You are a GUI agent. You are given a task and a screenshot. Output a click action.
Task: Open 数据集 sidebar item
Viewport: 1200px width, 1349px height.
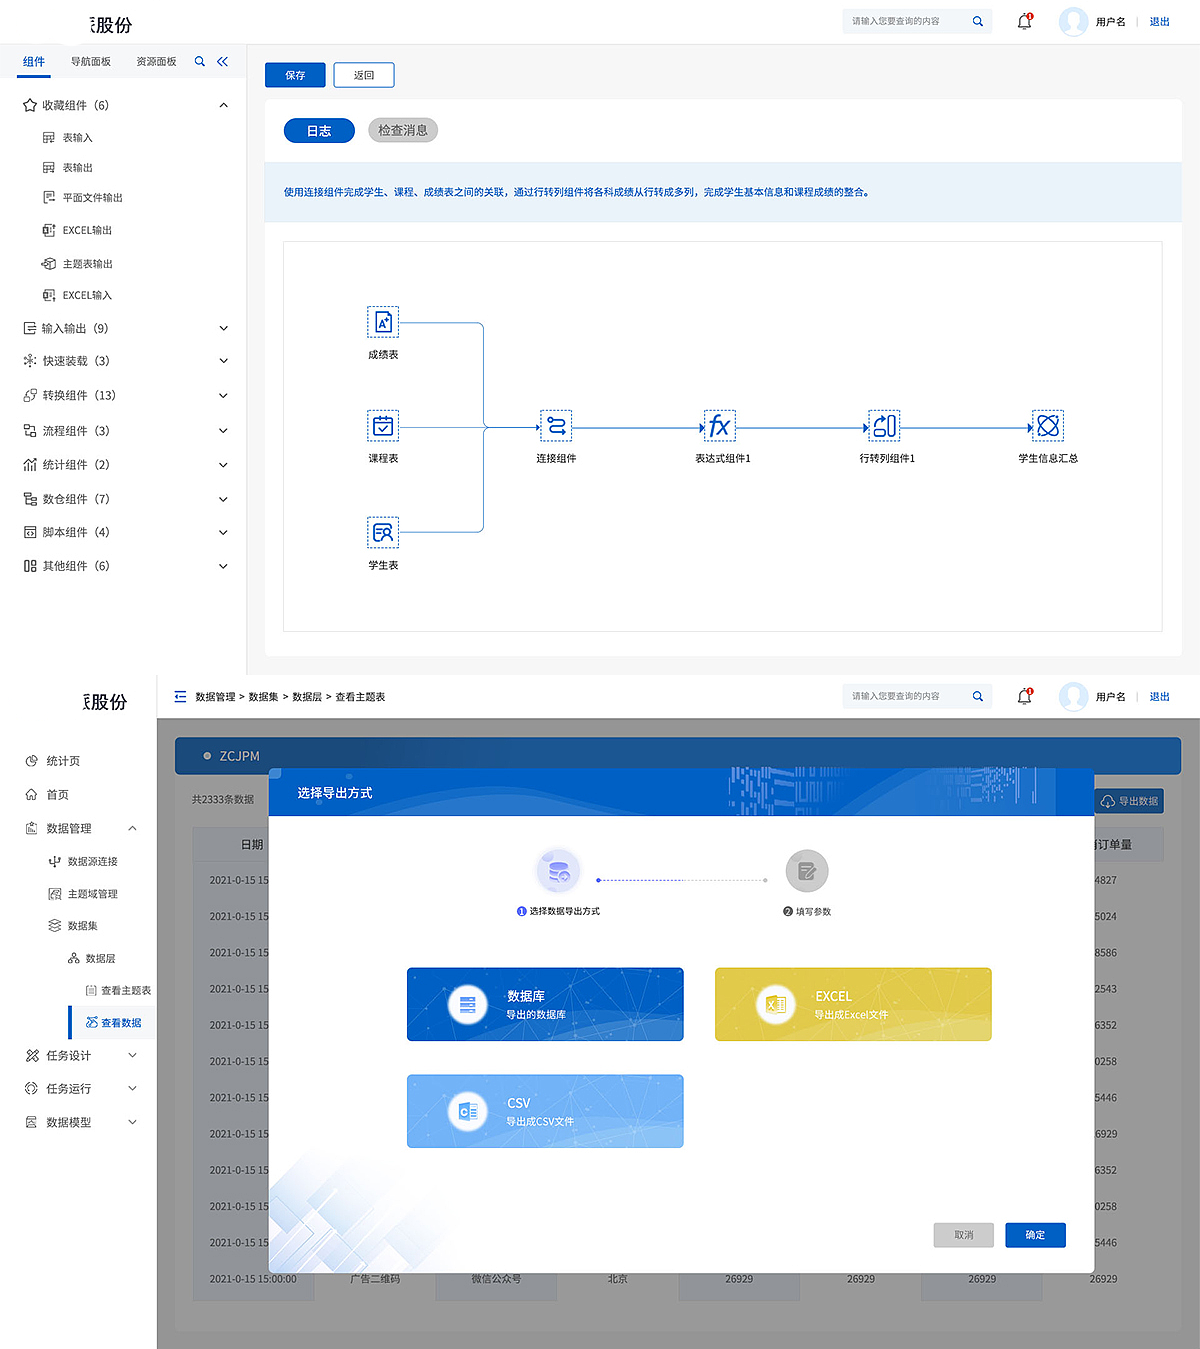73,926
